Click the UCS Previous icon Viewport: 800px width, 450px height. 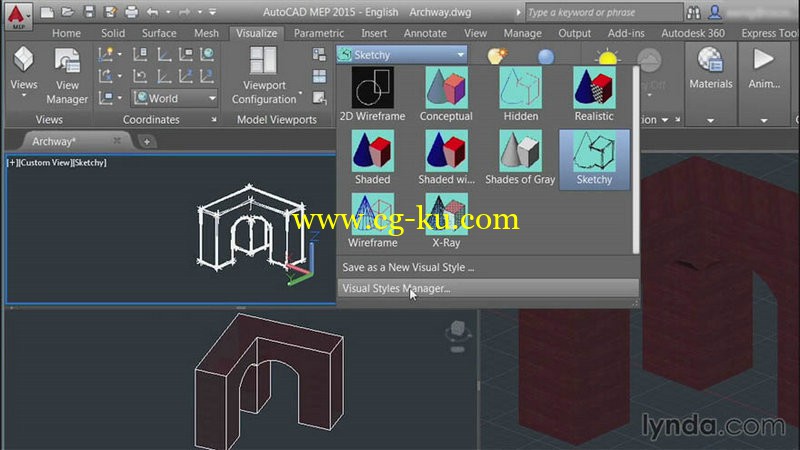tap(140, 77)
